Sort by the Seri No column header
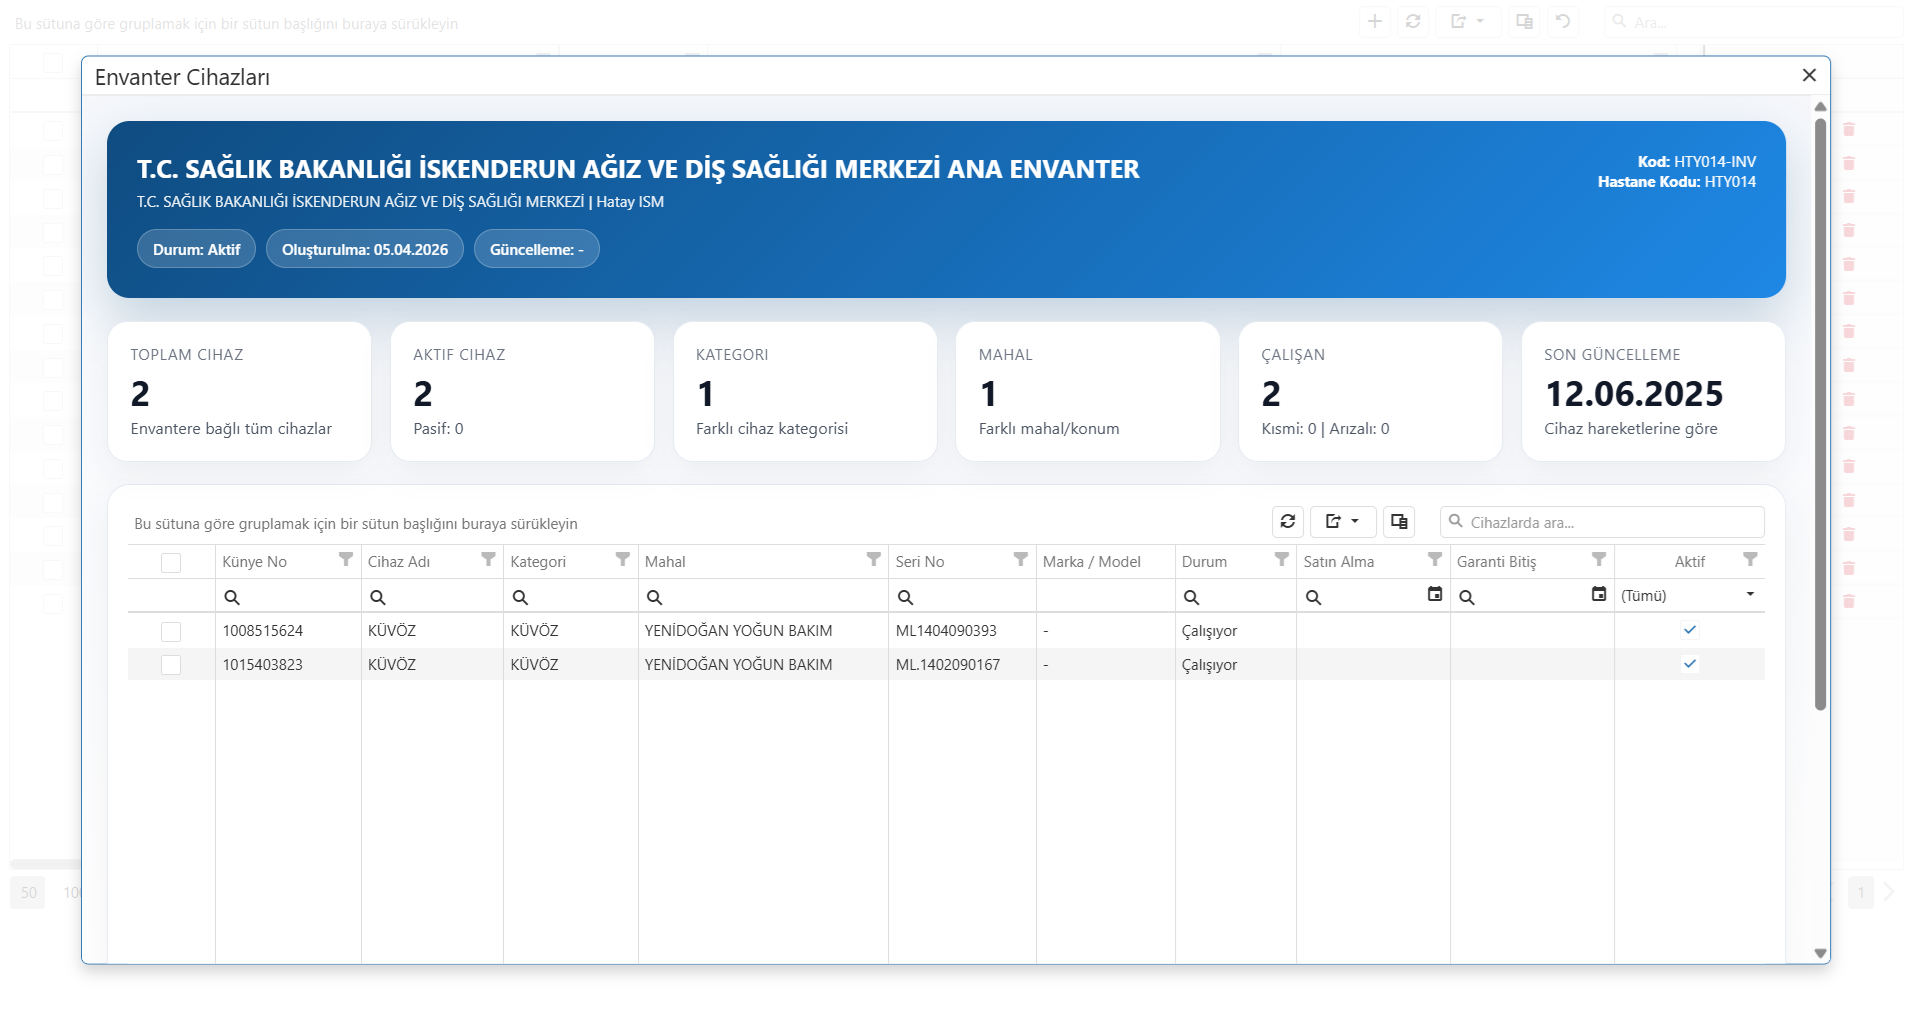The width and height of the screenshot is (1914, 1020). click(x=920, y=562)
